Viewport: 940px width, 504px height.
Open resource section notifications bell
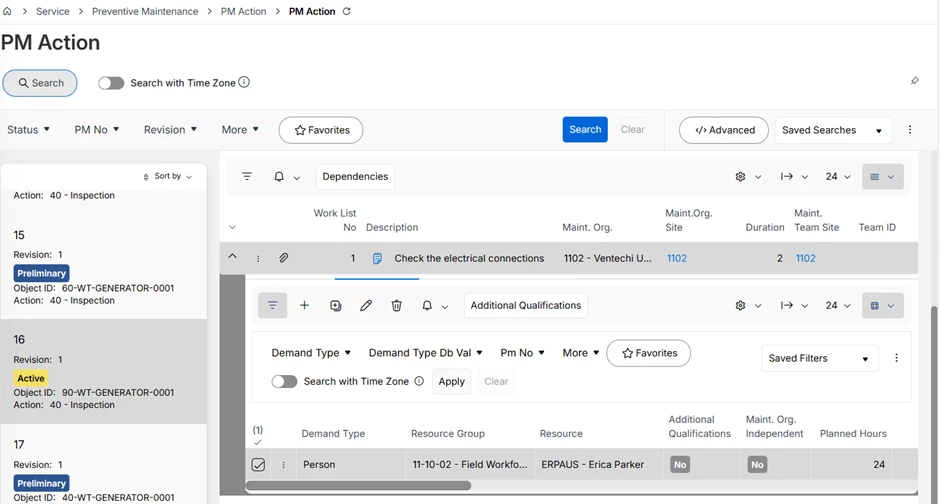(x=427, y=306)
